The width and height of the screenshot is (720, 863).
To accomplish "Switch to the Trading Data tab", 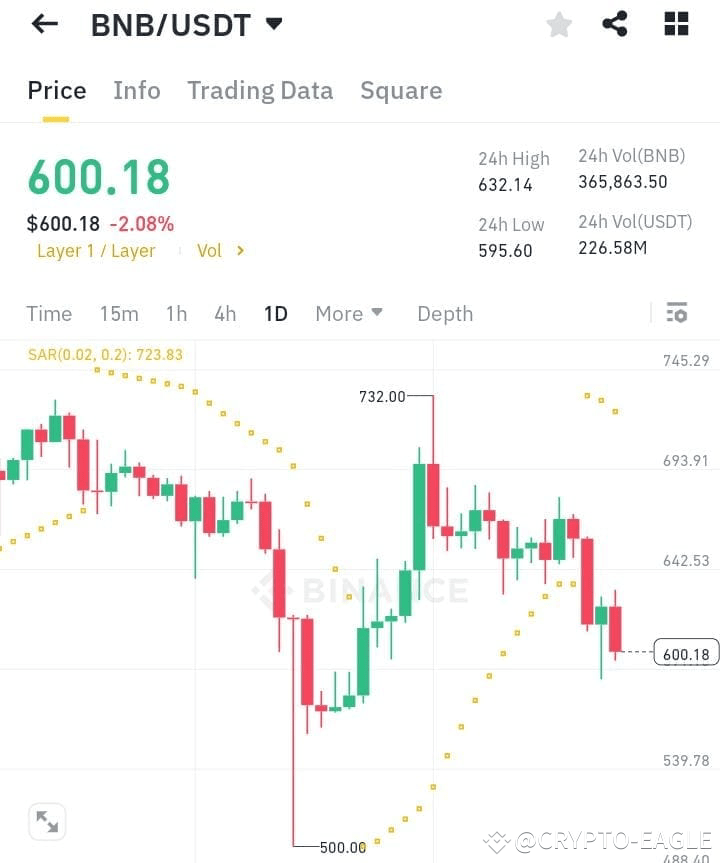I will [260, 90].
